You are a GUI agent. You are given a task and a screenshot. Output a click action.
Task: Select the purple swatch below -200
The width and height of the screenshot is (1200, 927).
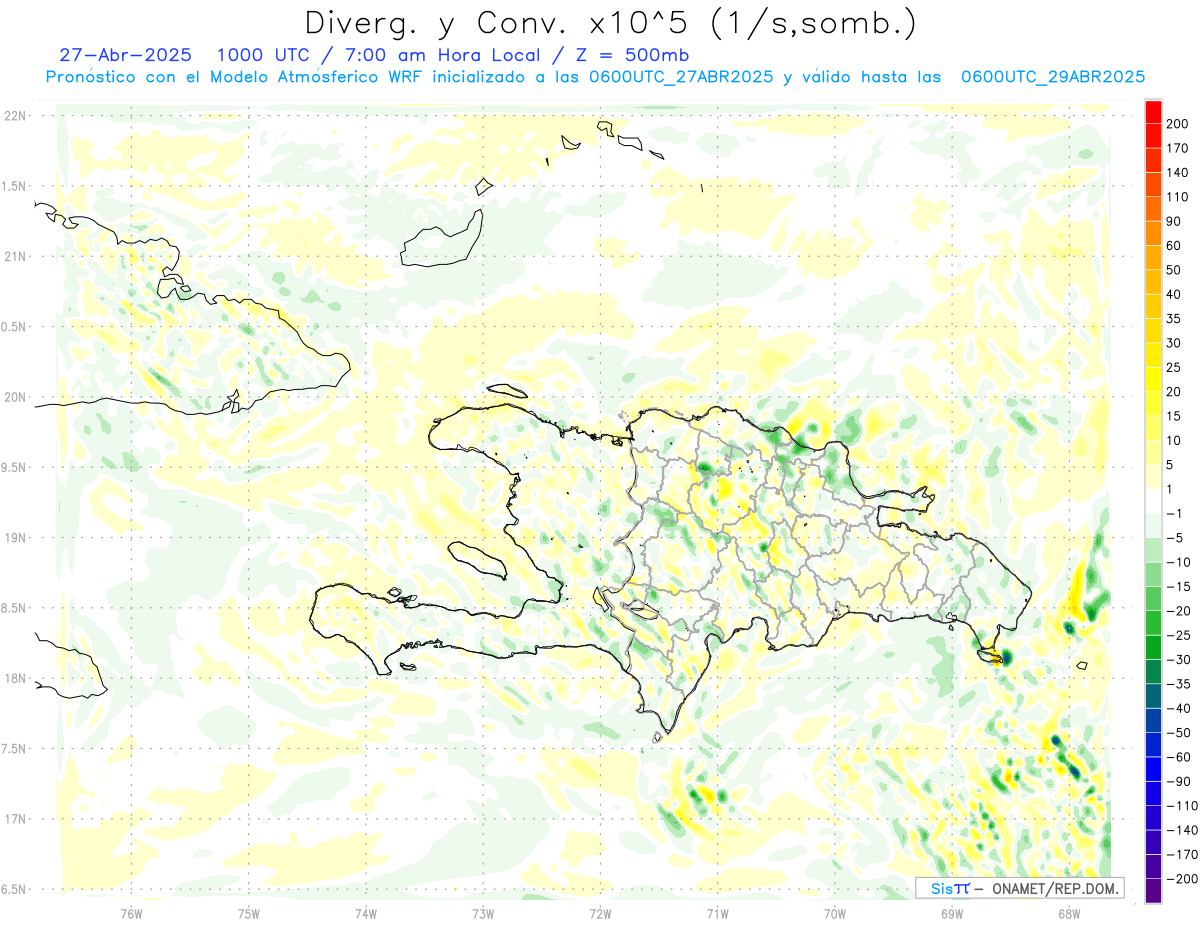point(1153,891)
